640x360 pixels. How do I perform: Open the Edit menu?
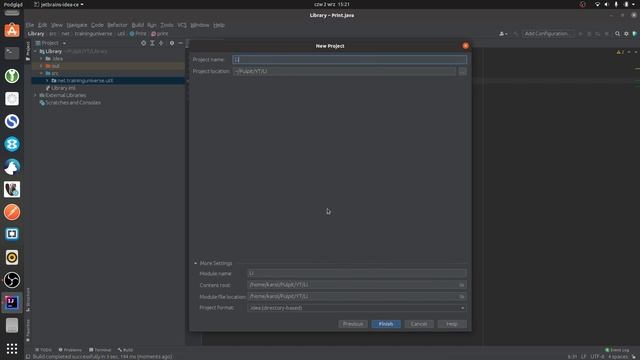tap(42, 25)
